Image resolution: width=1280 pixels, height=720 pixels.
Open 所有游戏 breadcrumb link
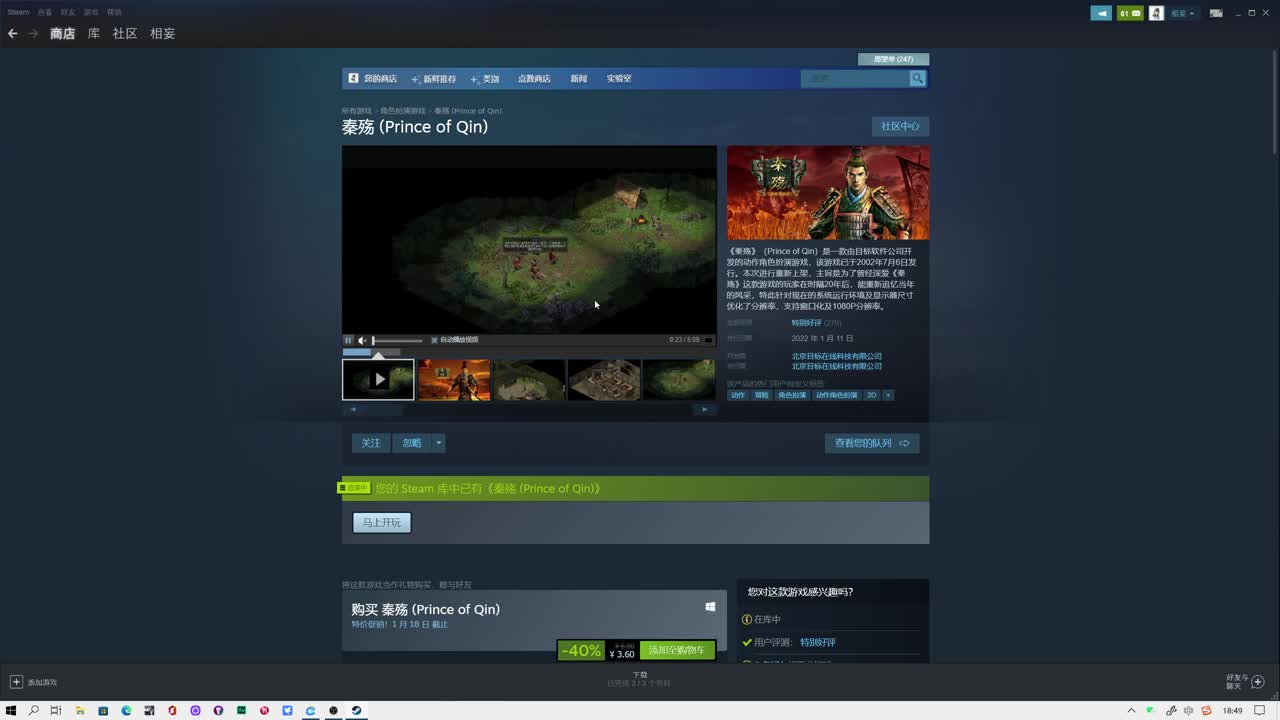click(x=356, y=111)
